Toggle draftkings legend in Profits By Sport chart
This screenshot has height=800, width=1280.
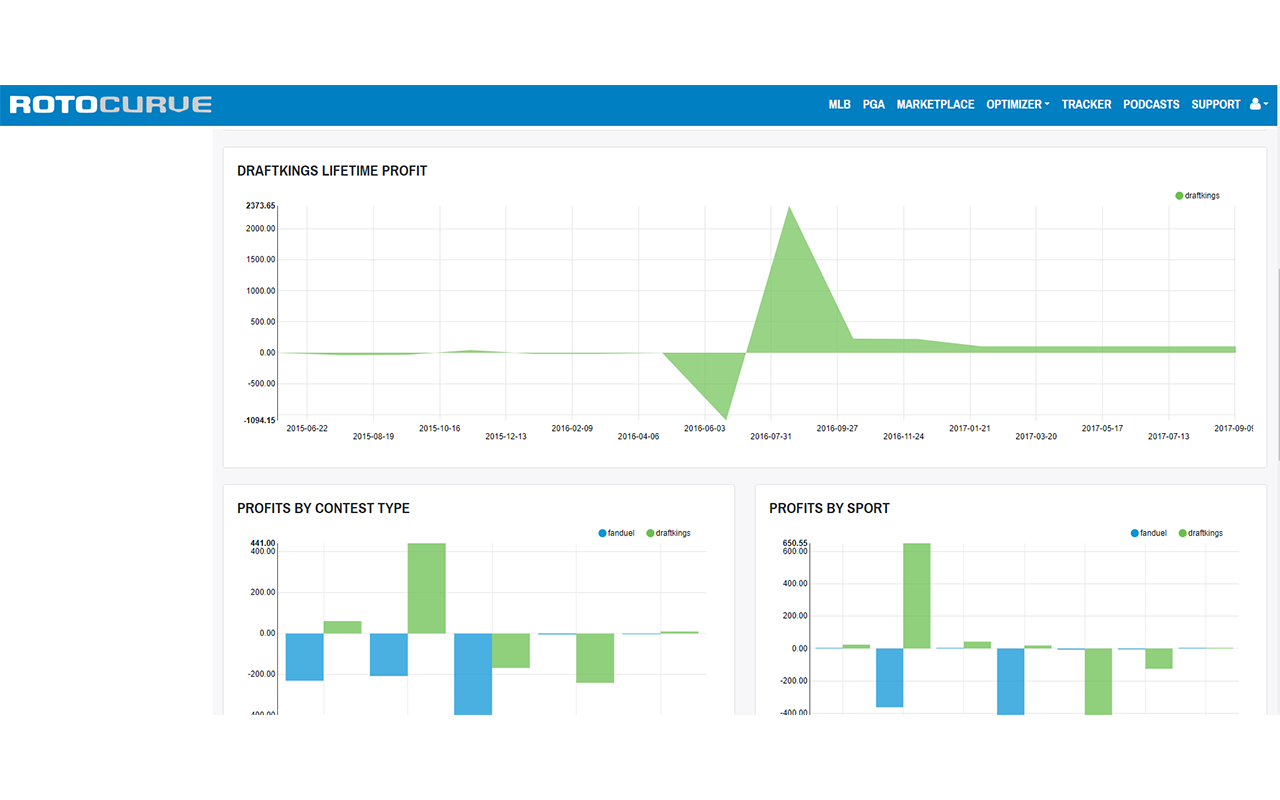[x=1201, y=533]
